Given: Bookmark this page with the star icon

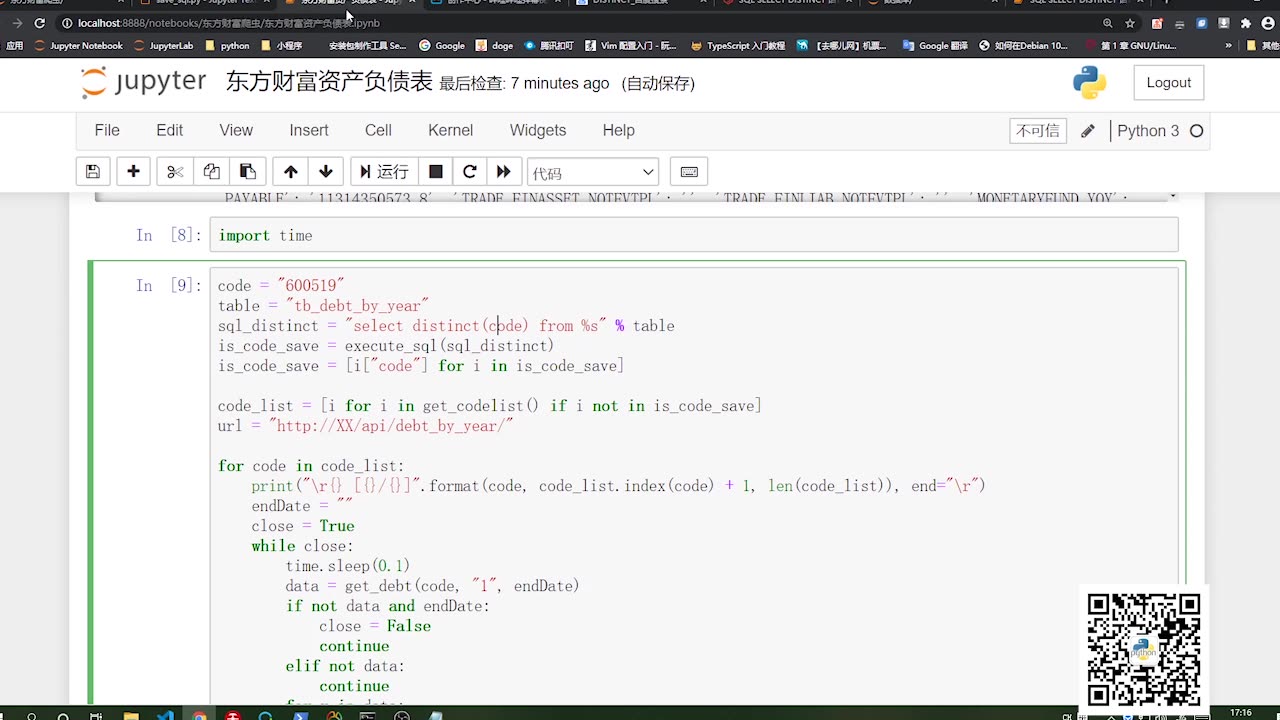Looking at the screenshot, I should point(1130,23).
